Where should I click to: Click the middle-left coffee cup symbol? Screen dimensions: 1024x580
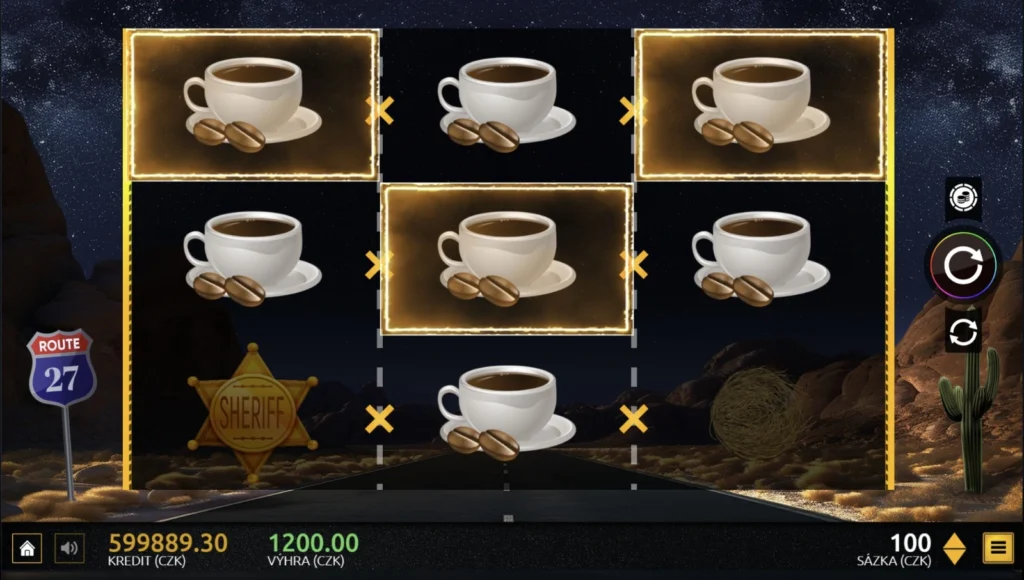tap(253, 259)
